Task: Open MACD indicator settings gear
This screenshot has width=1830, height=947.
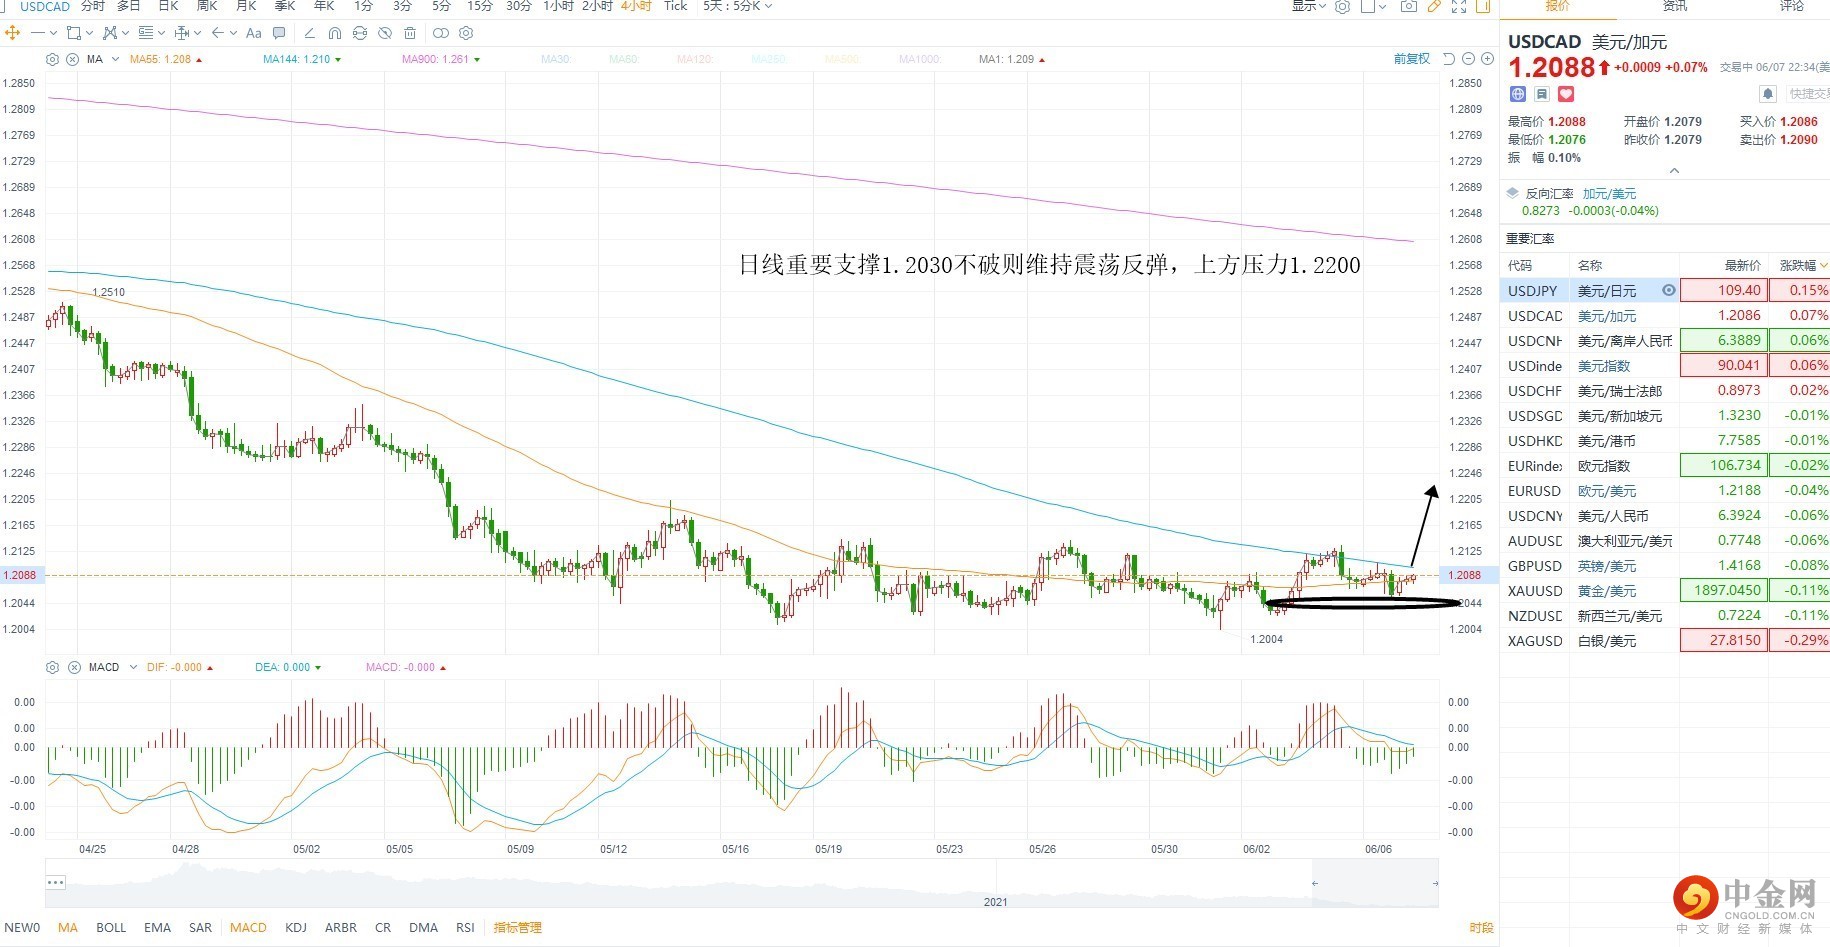Action: pos(53,667)
